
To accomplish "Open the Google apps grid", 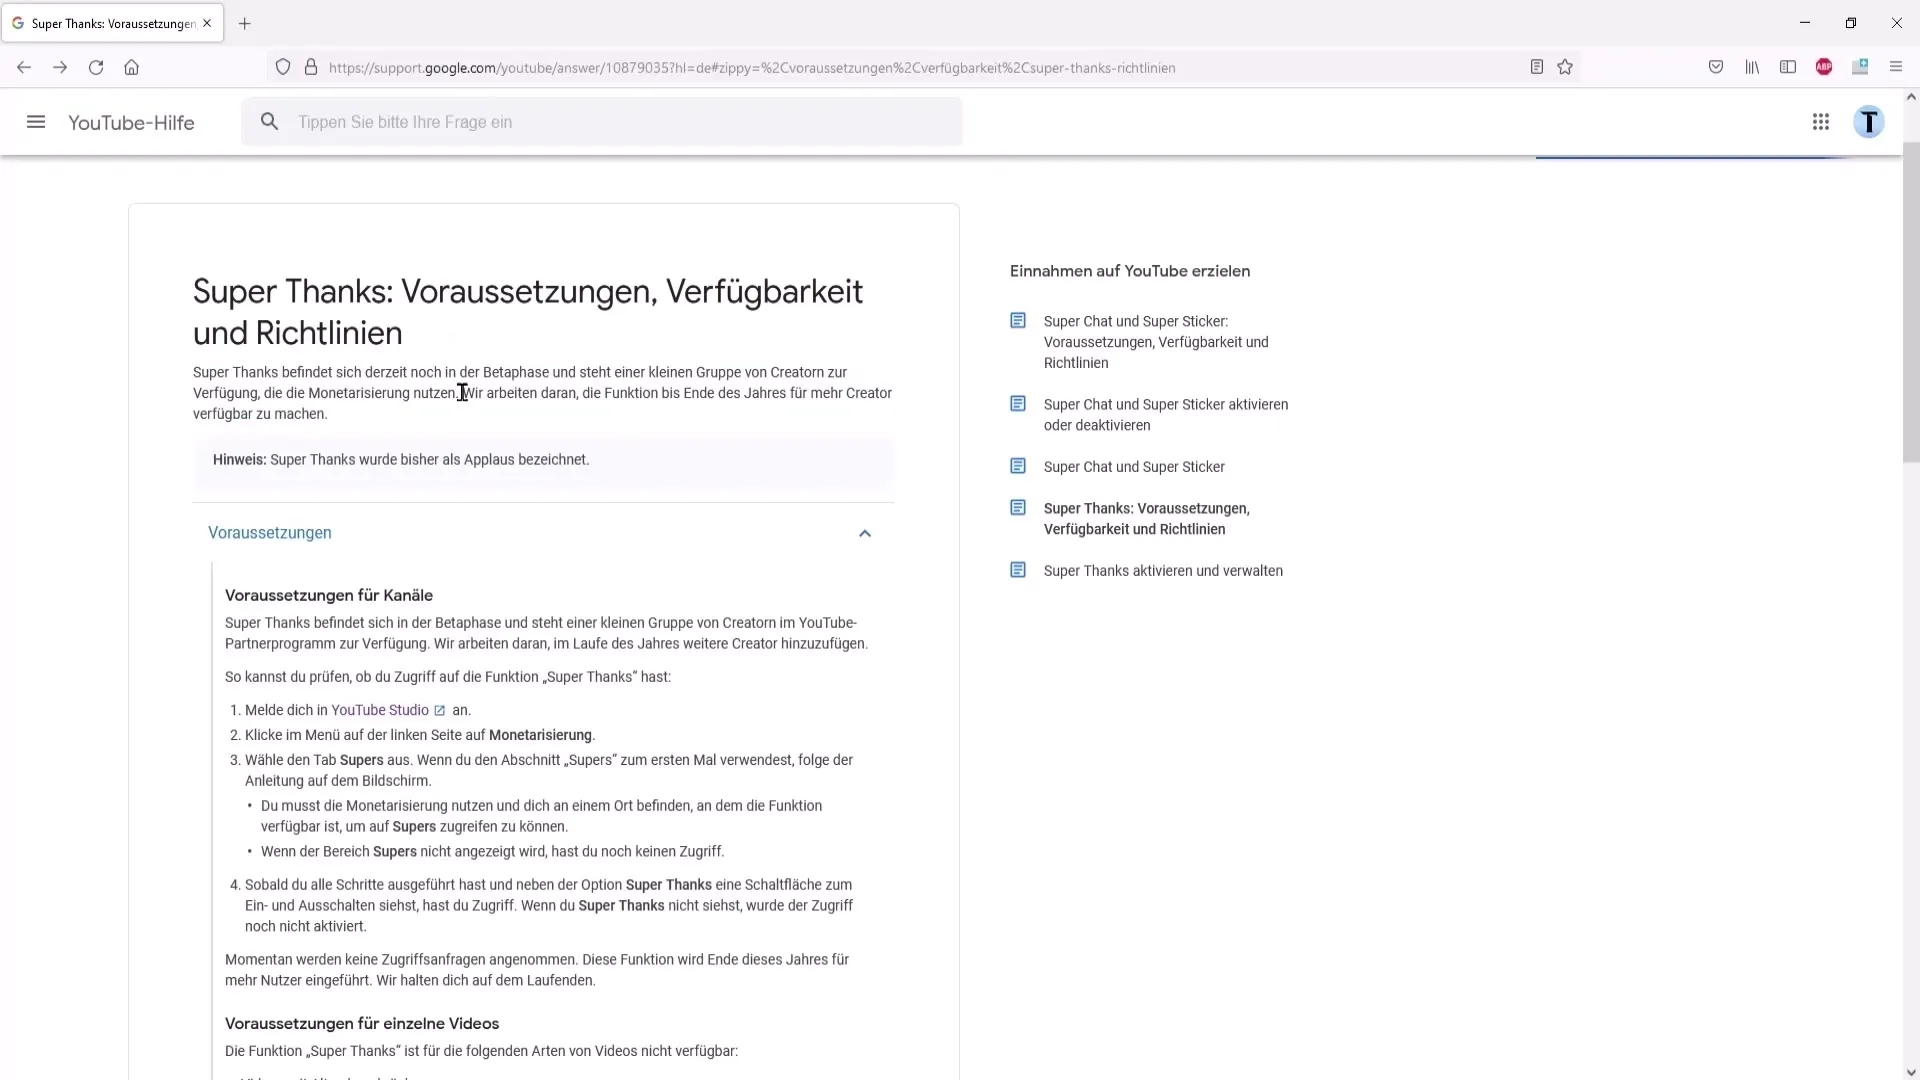I will [x=1821, y=122].
